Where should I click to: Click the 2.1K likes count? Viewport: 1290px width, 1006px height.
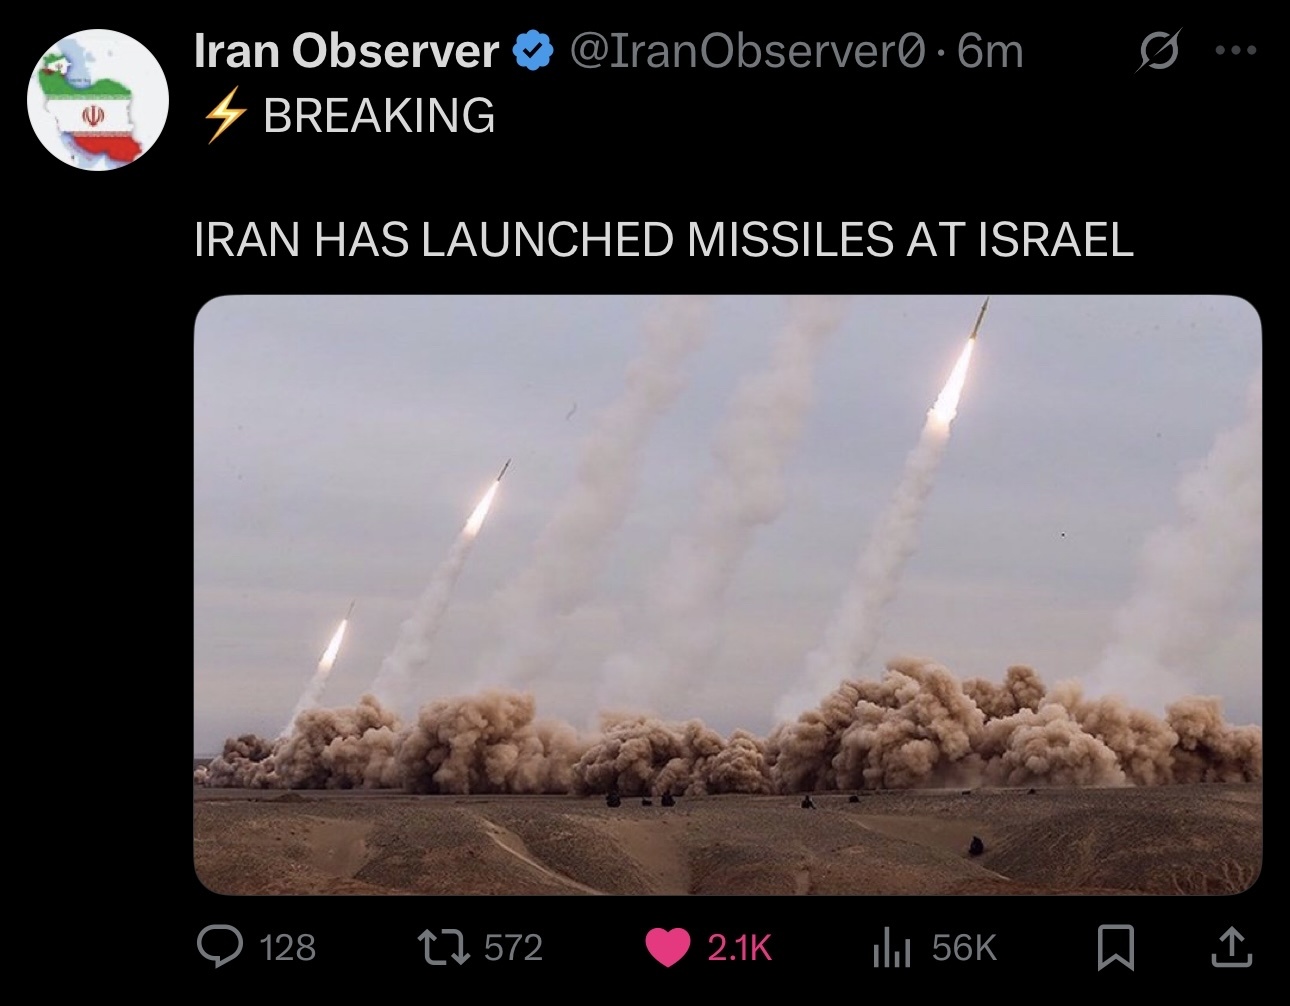point(740,947)
